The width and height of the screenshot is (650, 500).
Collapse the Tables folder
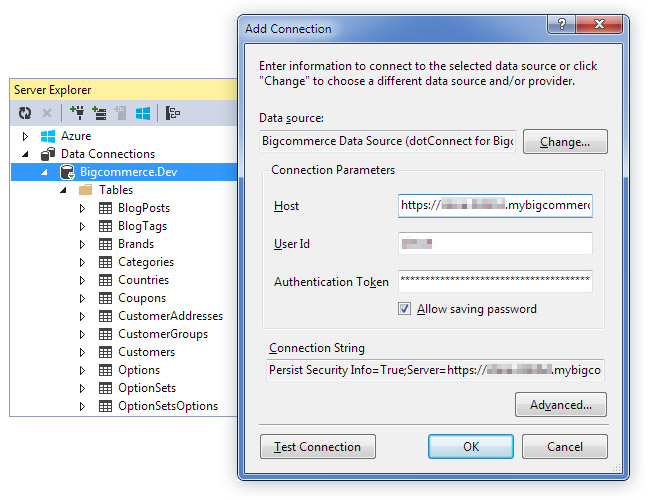[63, 190]
